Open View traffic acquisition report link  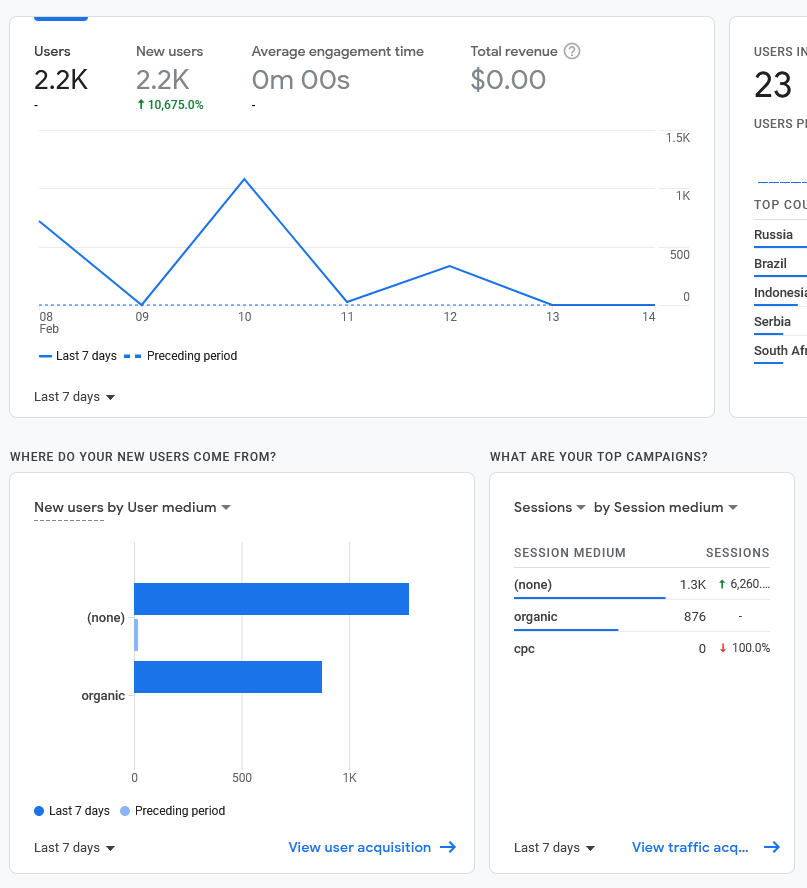point(690,847)
